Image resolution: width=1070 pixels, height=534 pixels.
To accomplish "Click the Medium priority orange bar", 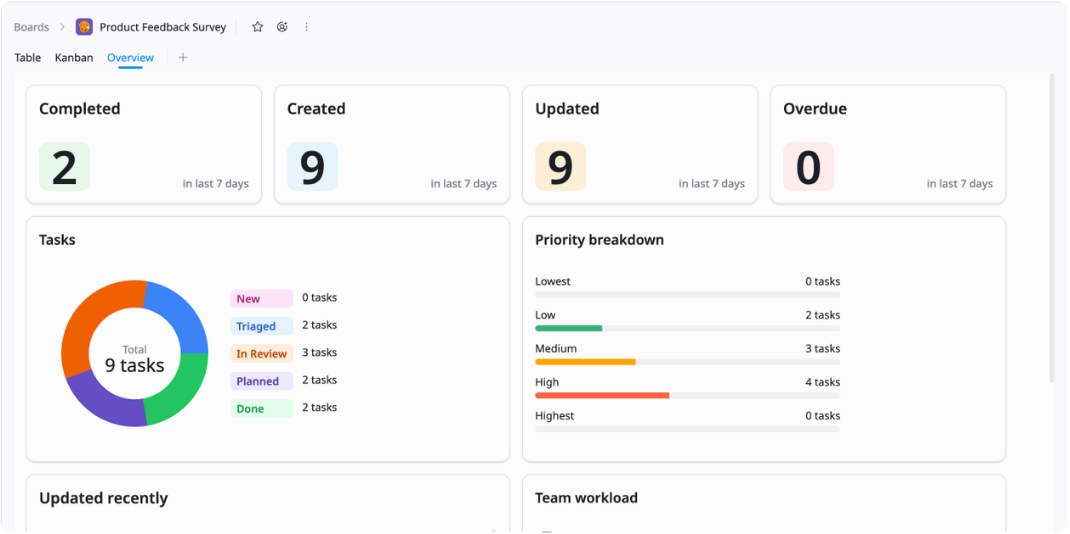I will point(585,361).
